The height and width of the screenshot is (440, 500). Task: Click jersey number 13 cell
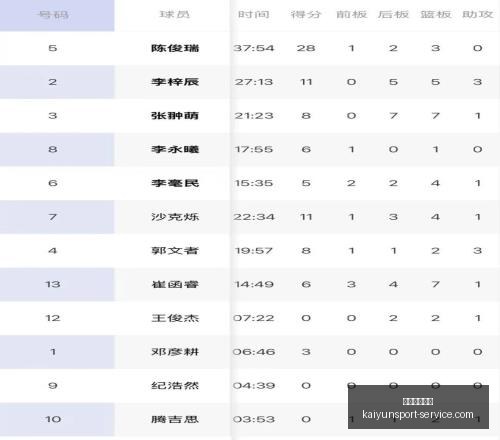(x=53, y=284)
